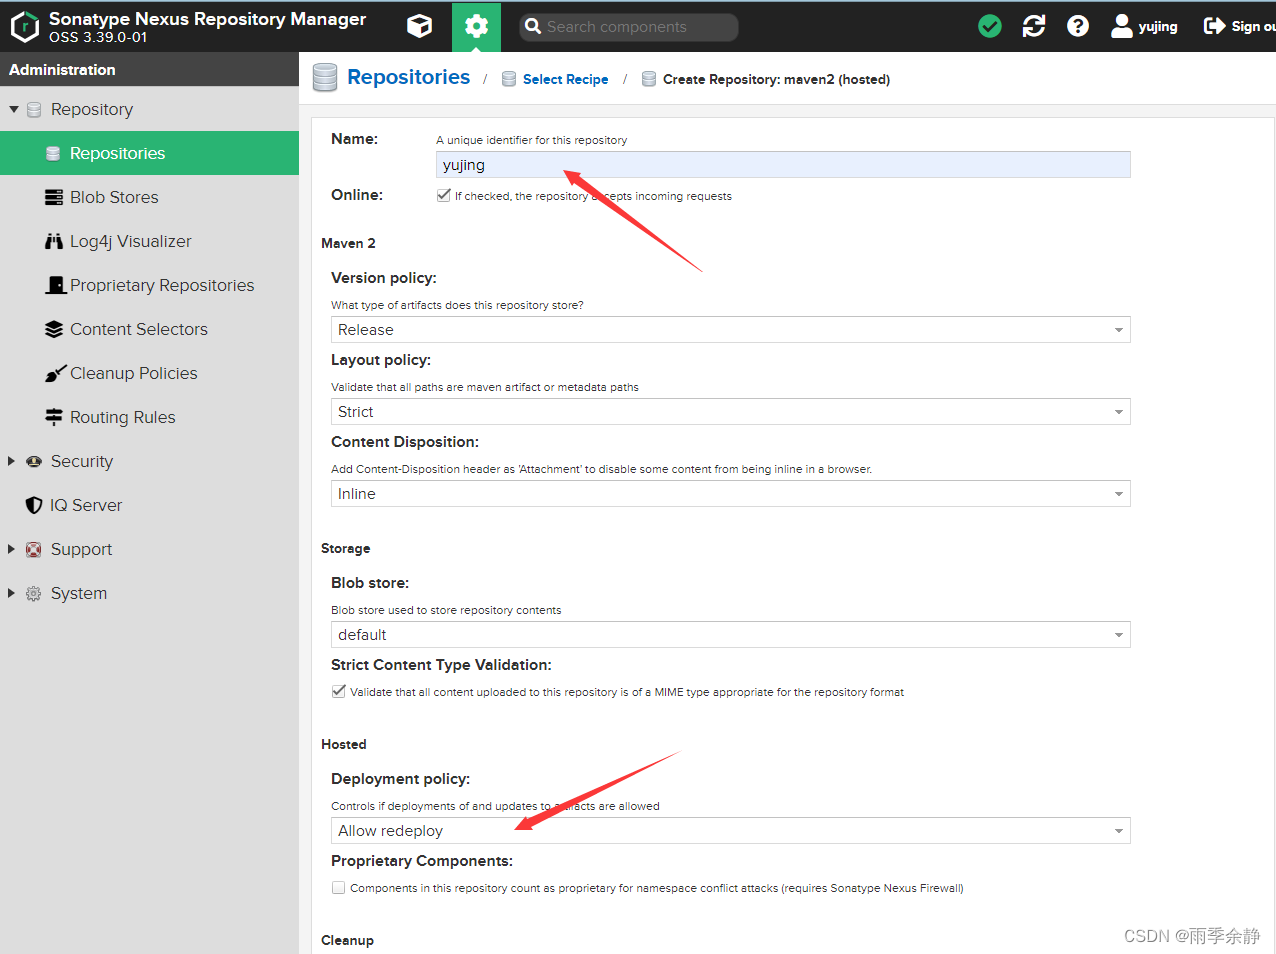Viewport: 1276px width, 954px height.
Task: Click the search magnifier icon
Action: (533, 27)
